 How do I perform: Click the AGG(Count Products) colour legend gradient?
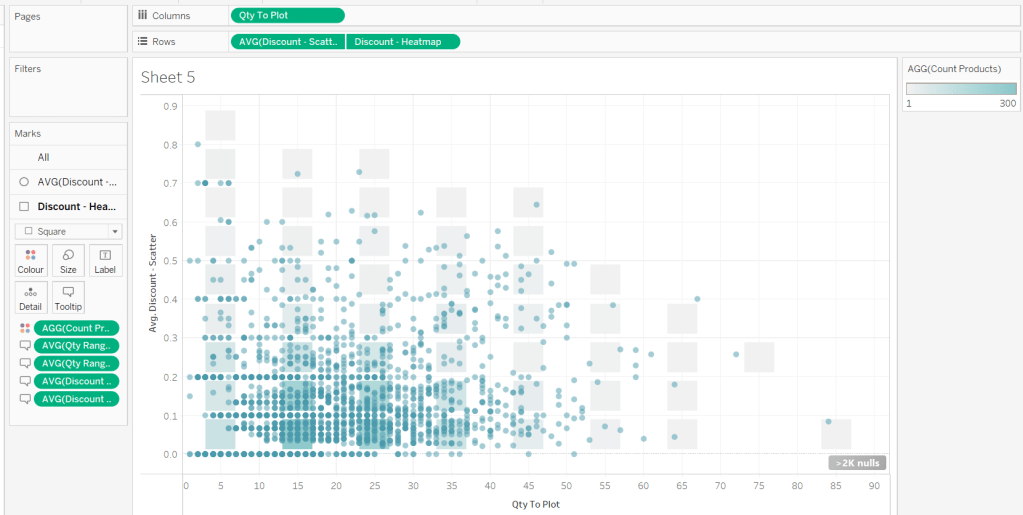[x=960, y=88]
